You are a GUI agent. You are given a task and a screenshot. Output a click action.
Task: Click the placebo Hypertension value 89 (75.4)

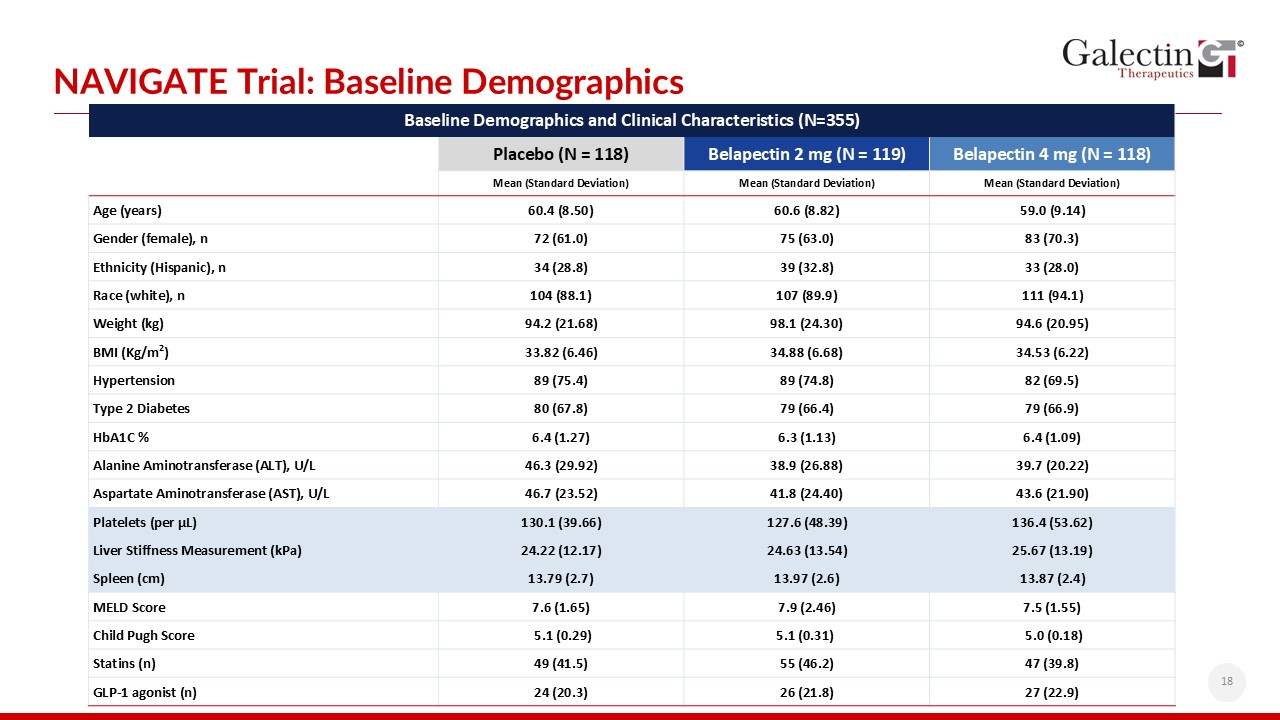(560, 381)
